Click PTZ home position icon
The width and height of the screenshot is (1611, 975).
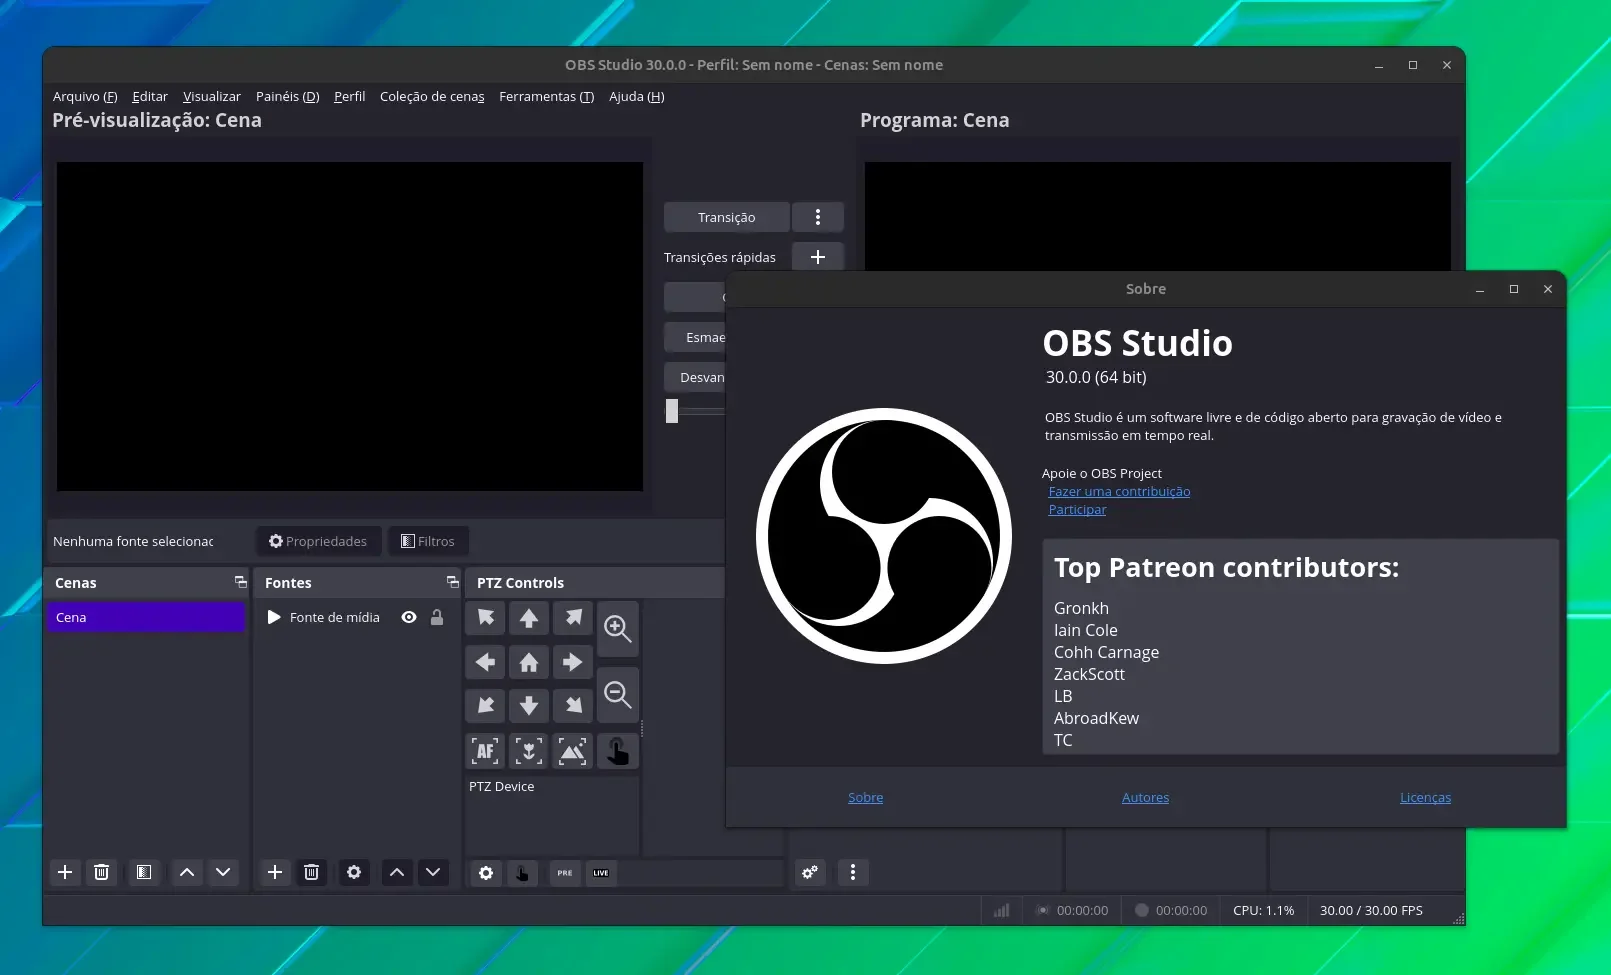[529, 662]
